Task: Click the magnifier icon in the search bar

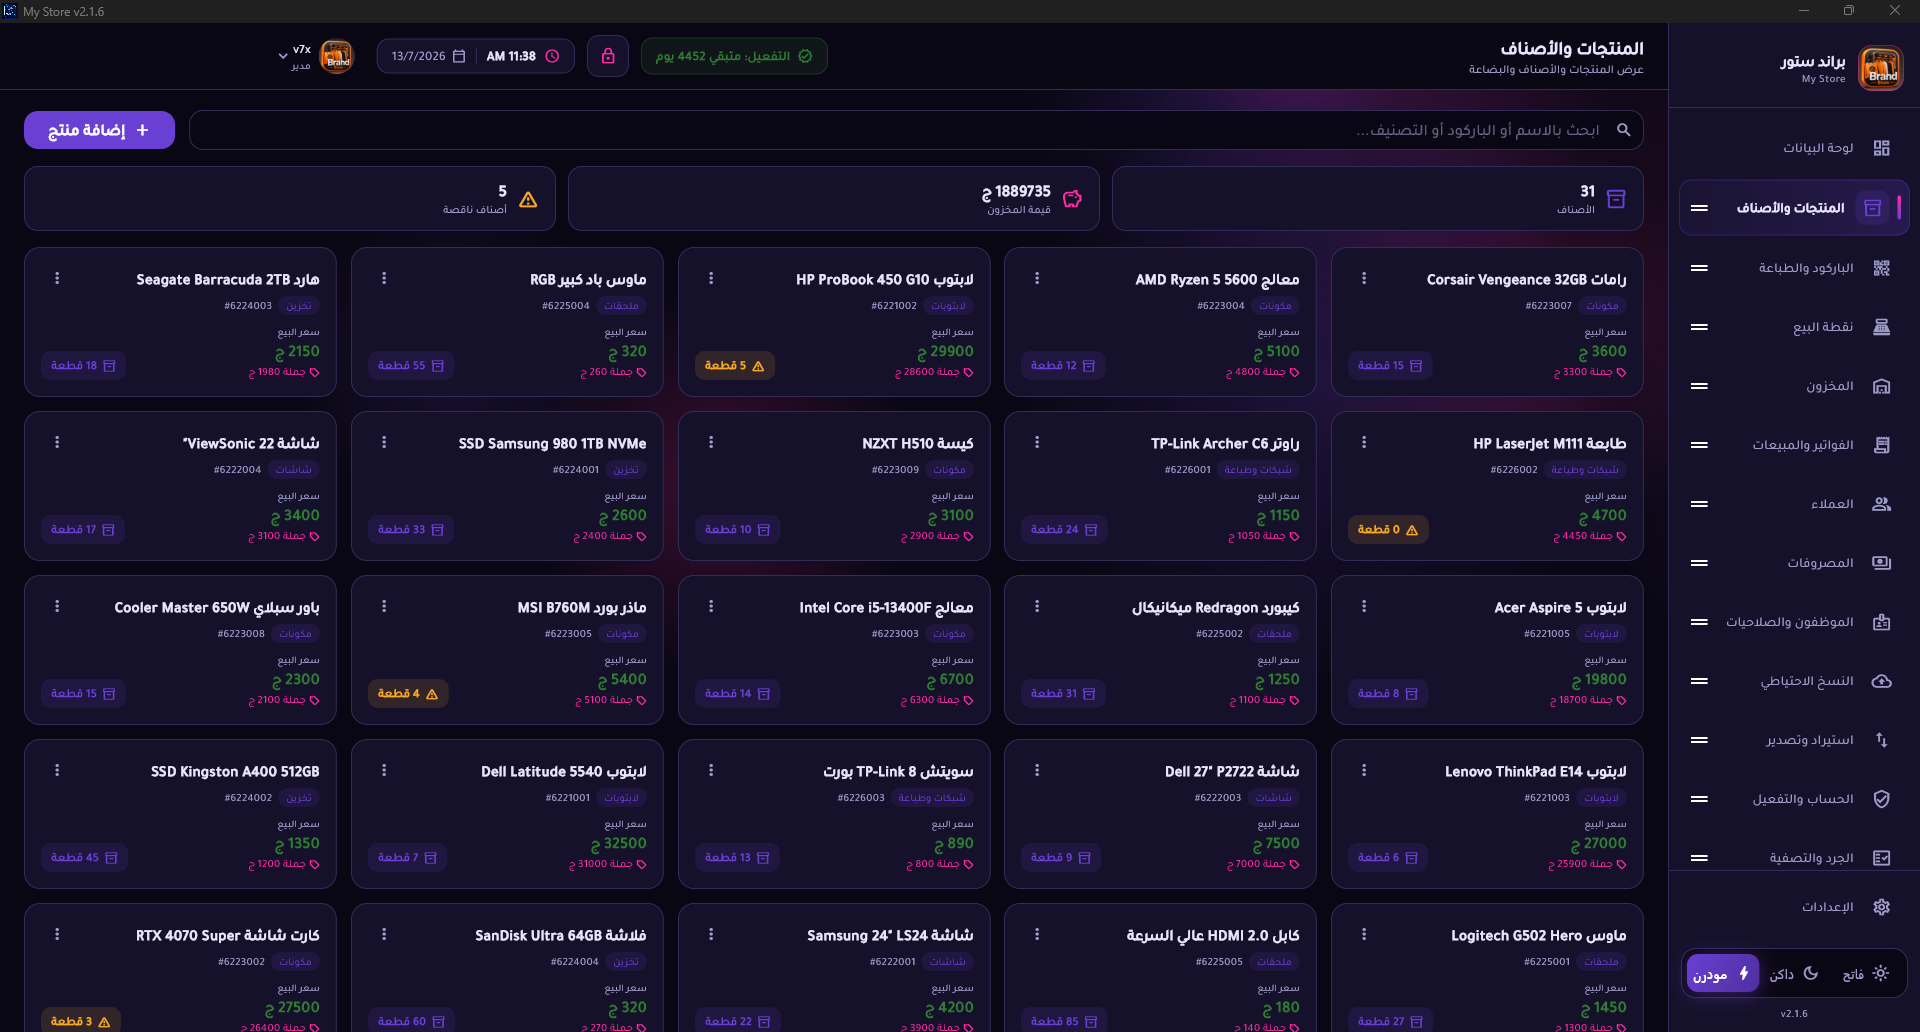Action: [1623, 130]
